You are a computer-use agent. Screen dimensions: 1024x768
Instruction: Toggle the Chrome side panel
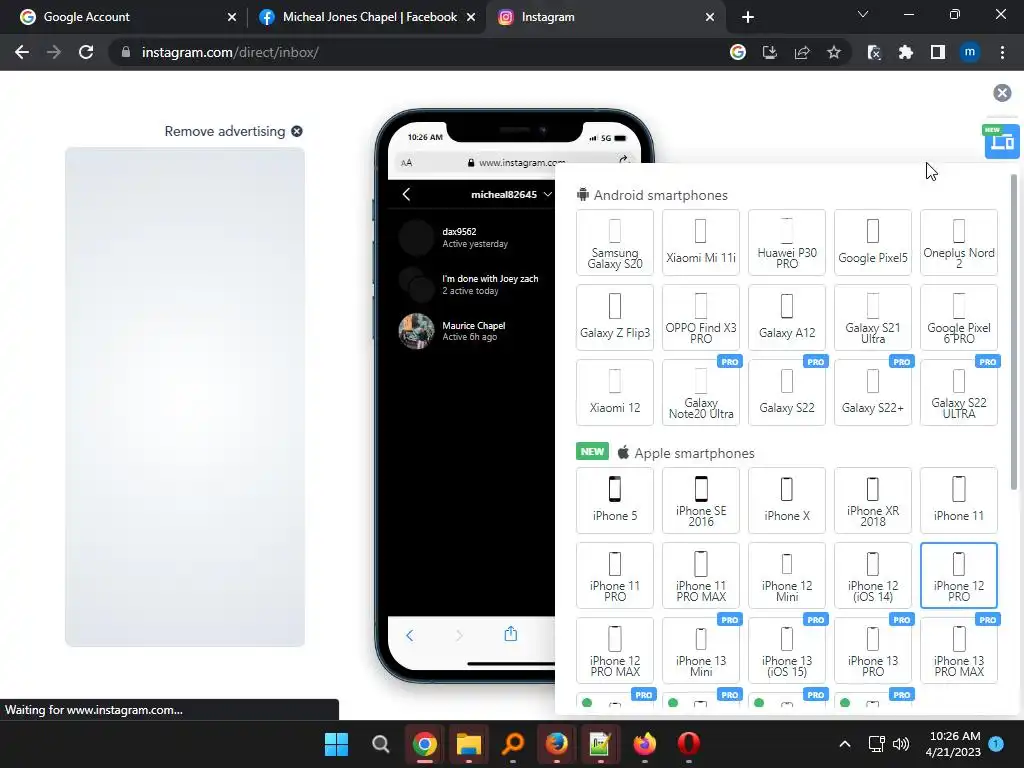pyautogui.click(x=937, y=52)
